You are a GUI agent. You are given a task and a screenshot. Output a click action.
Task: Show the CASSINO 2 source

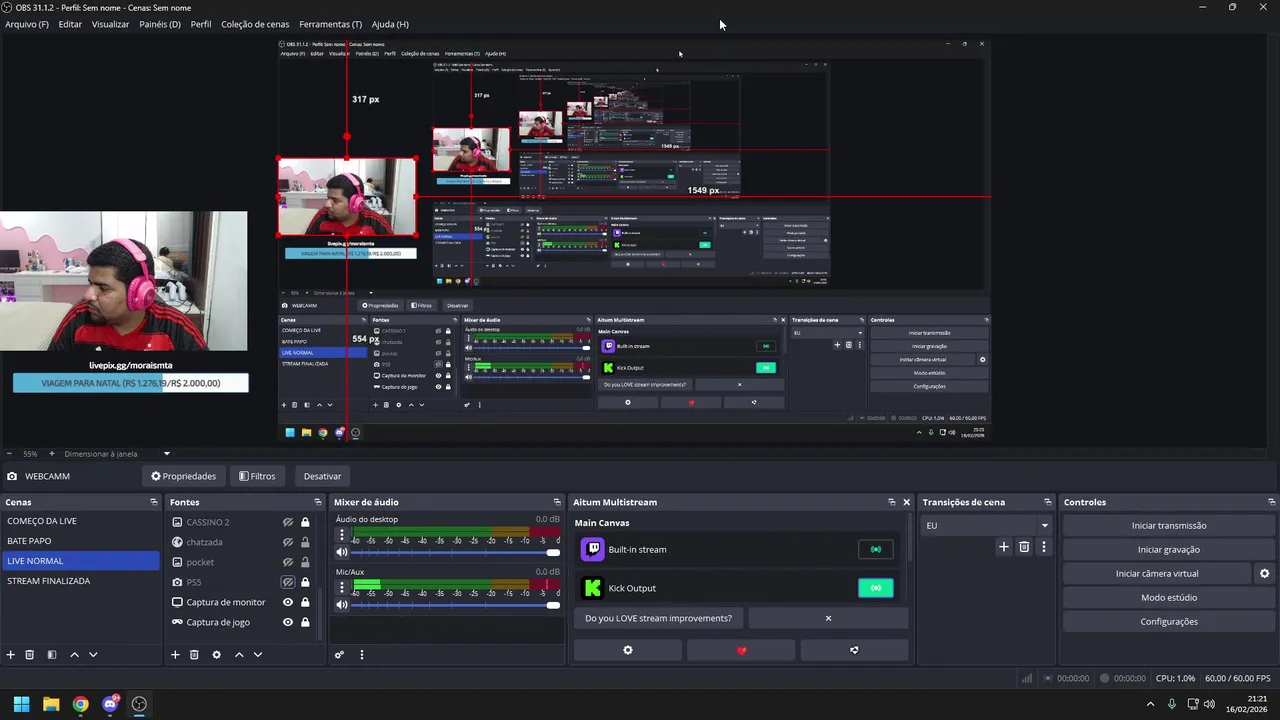click(288, 522)
